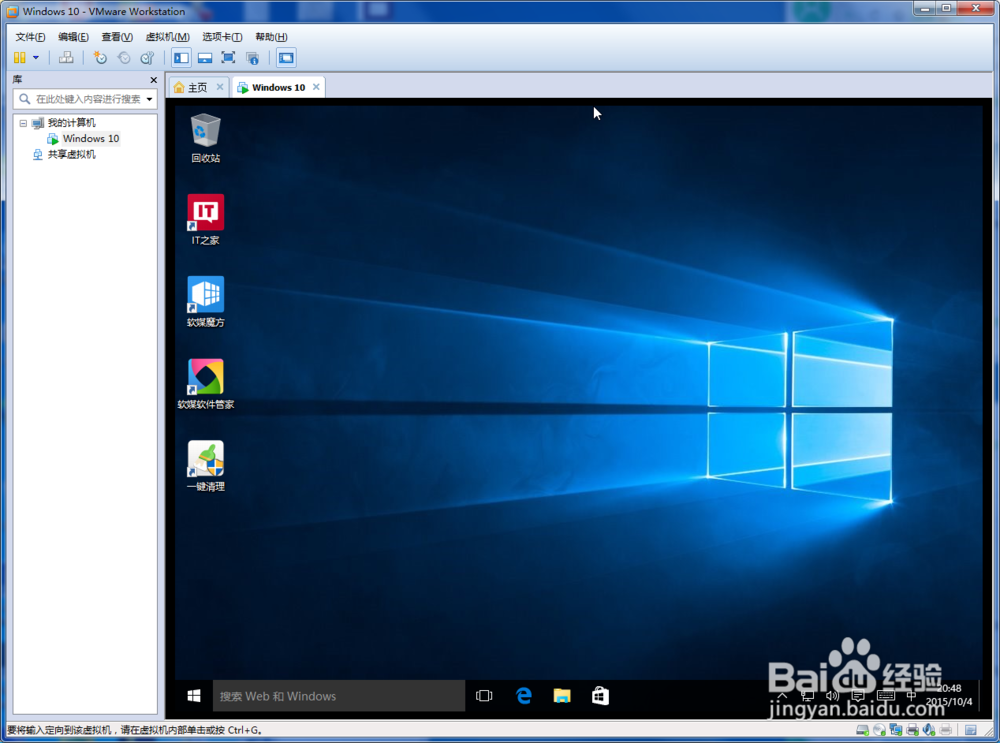The height and width of the screenshot is (743, 1000).
Task: Click the 中 input method indicator
Action: [911, 696]
